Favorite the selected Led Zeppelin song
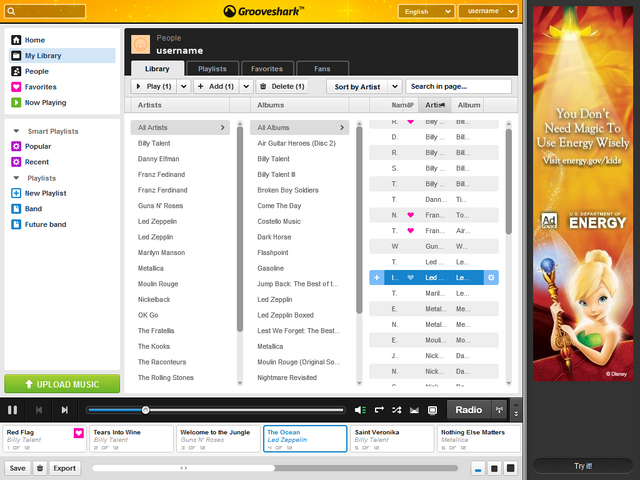Viewport: 640px width, 480px height. click(x=411, y=278)
